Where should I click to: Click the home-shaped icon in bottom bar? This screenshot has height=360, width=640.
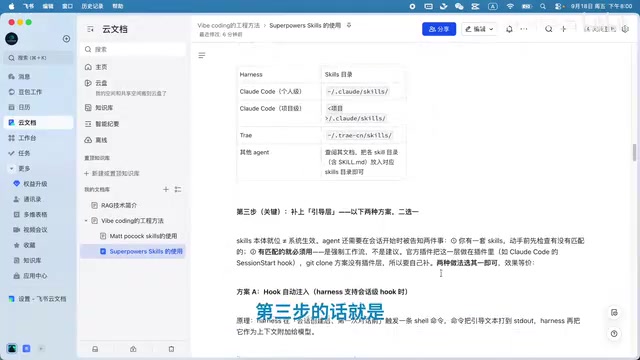133,349
